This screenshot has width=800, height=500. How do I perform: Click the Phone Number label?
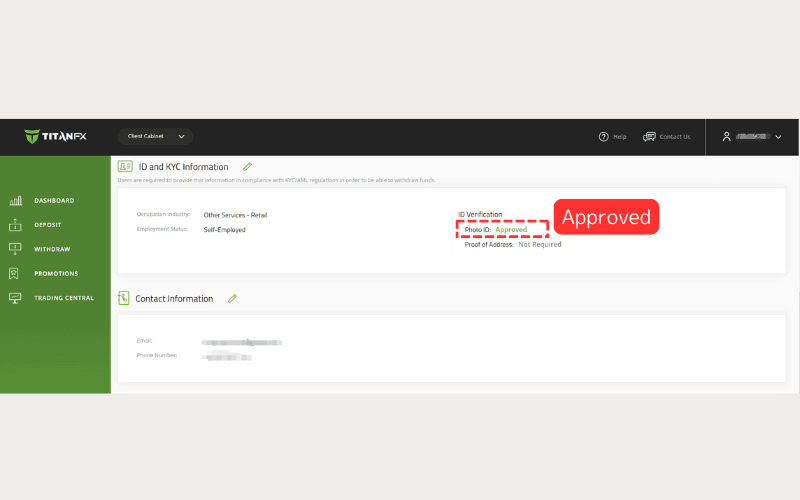point(157,355)
